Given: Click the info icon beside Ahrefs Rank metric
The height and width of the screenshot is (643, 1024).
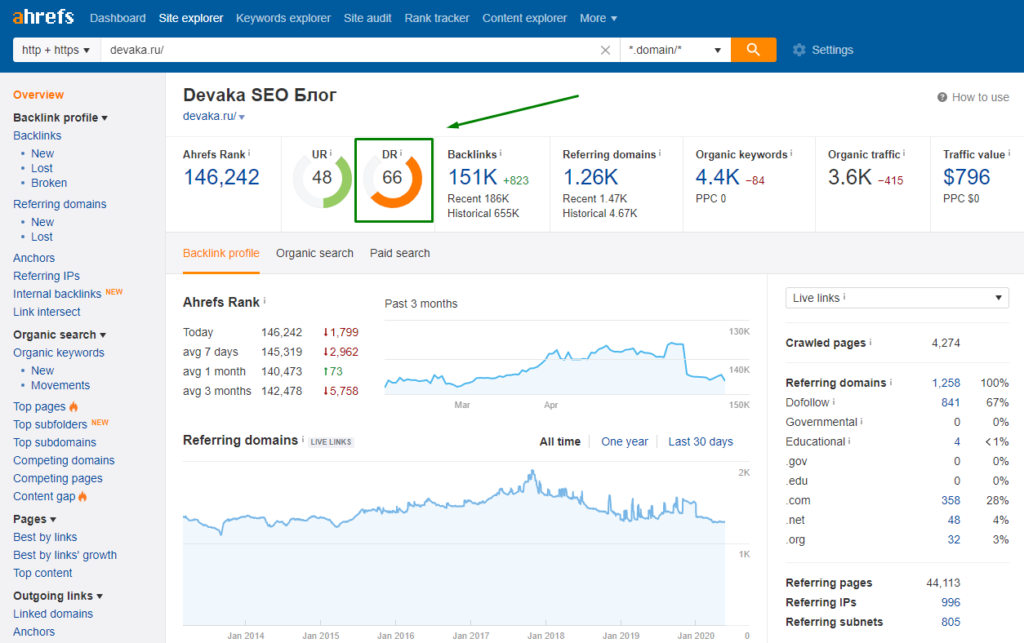Looking at the screenshot, I should click(x=249, y=153).
